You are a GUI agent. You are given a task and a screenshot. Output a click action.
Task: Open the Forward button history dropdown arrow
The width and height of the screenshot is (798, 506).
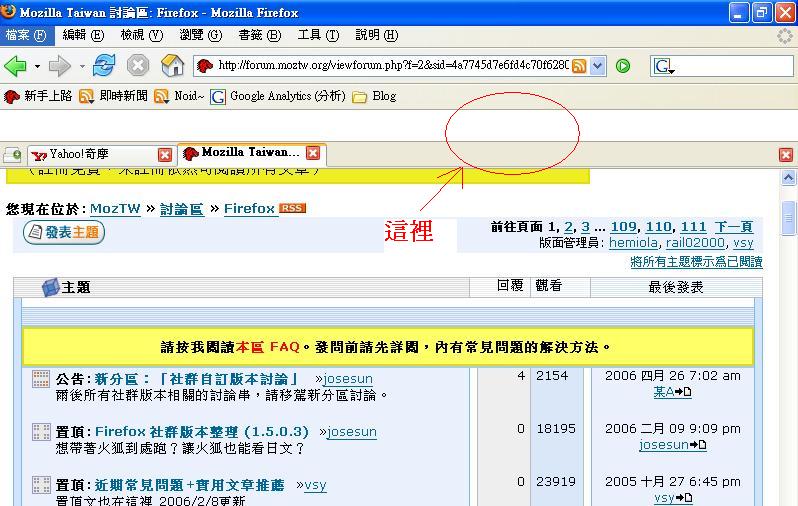tap(82, 66)
